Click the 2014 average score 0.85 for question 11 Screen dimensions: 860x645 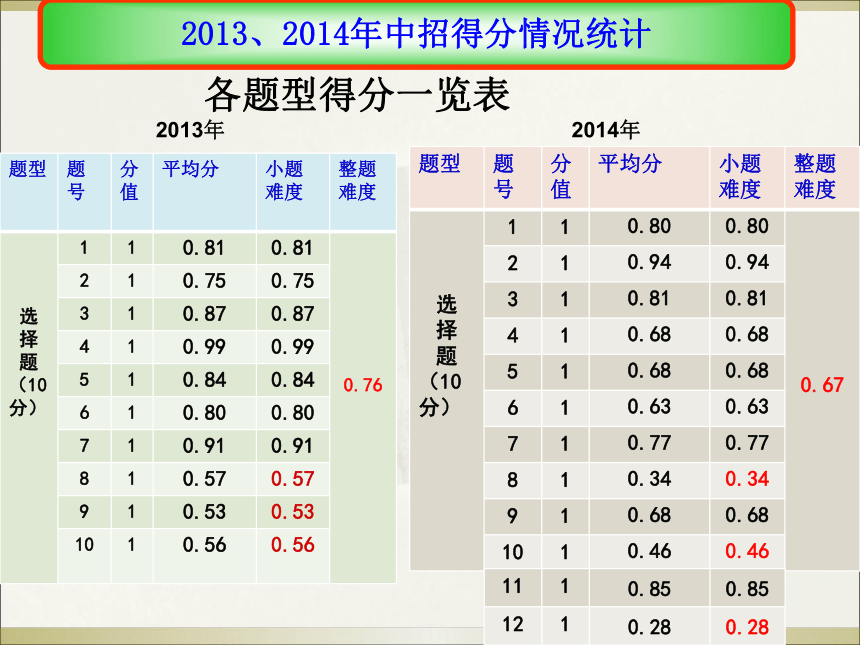tap(649, 589)
